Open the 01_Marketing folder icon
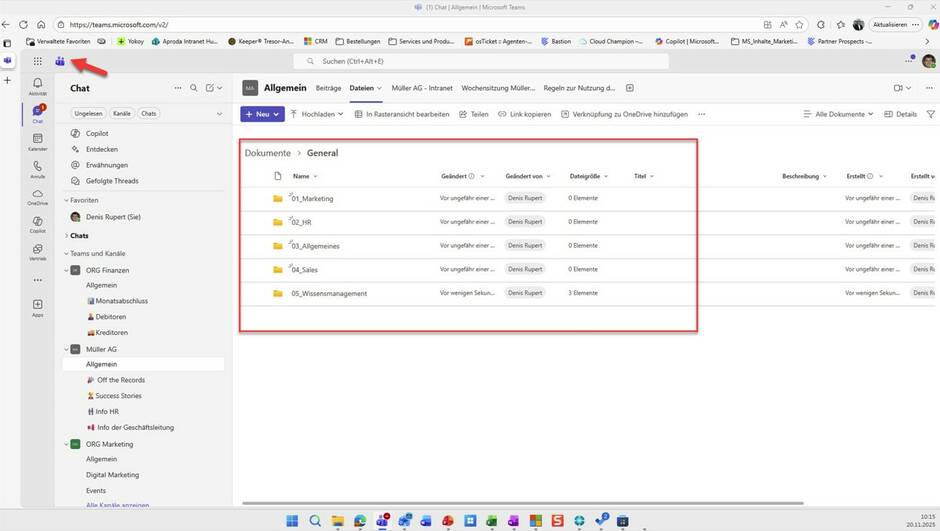The image size is (940, 531). 278,198
